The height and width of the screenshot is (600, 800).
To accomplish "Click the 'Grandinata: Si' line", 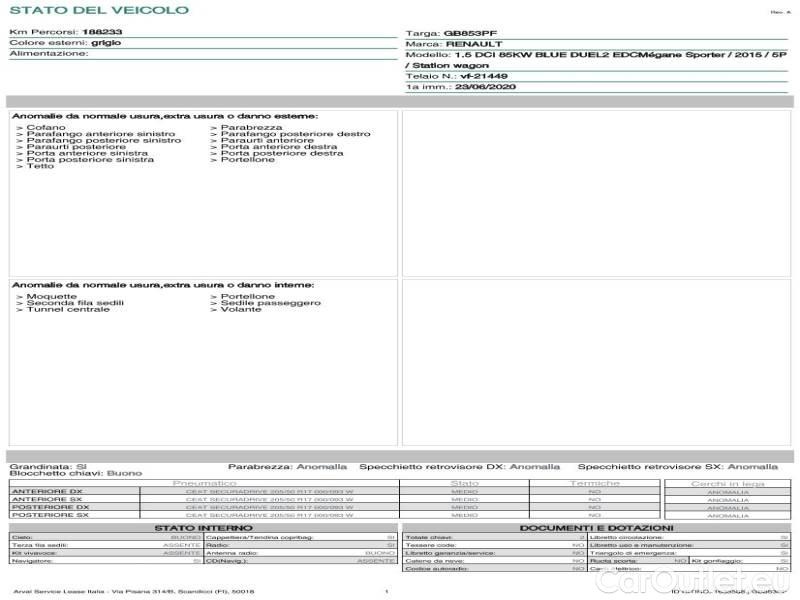I will coord(48,466).
